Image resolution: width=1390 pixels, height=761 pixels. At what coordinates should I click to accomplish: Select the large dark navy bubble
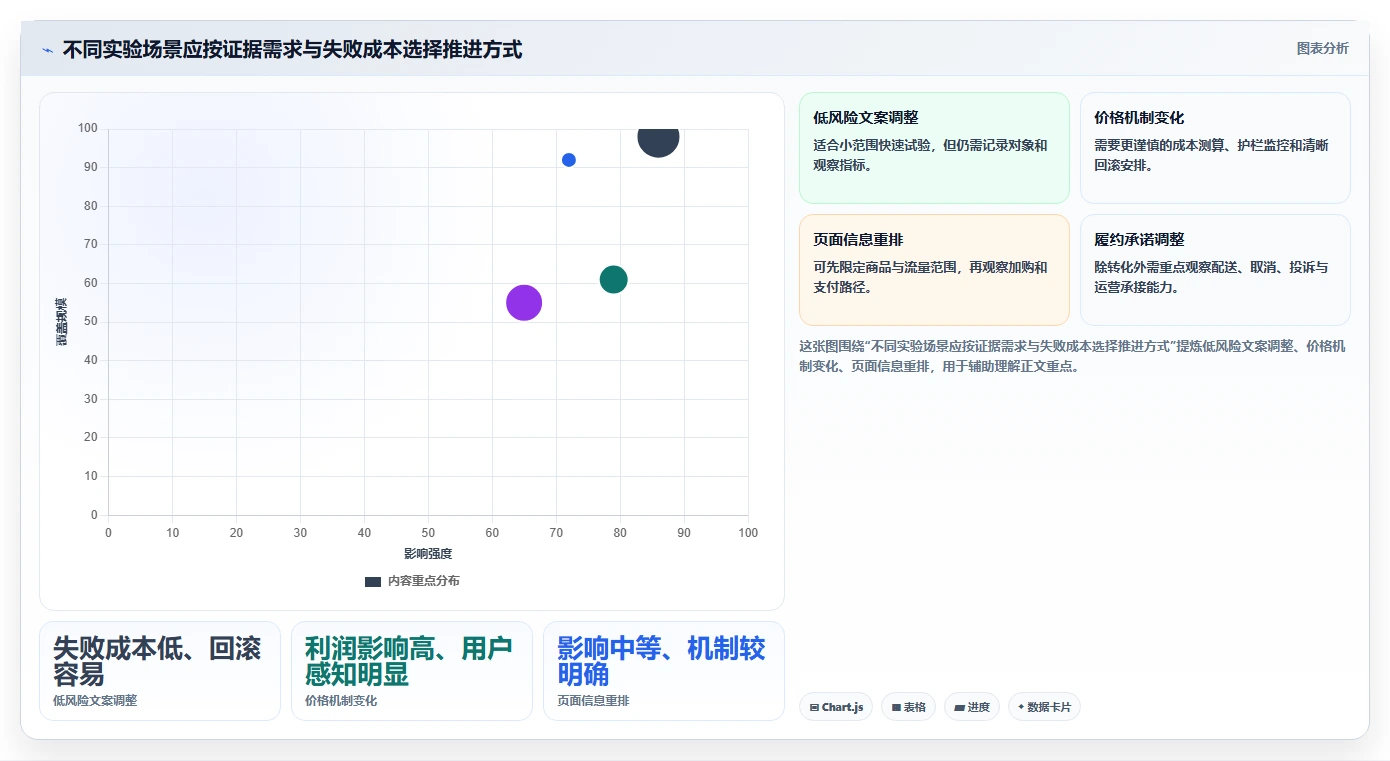point(658,138)
